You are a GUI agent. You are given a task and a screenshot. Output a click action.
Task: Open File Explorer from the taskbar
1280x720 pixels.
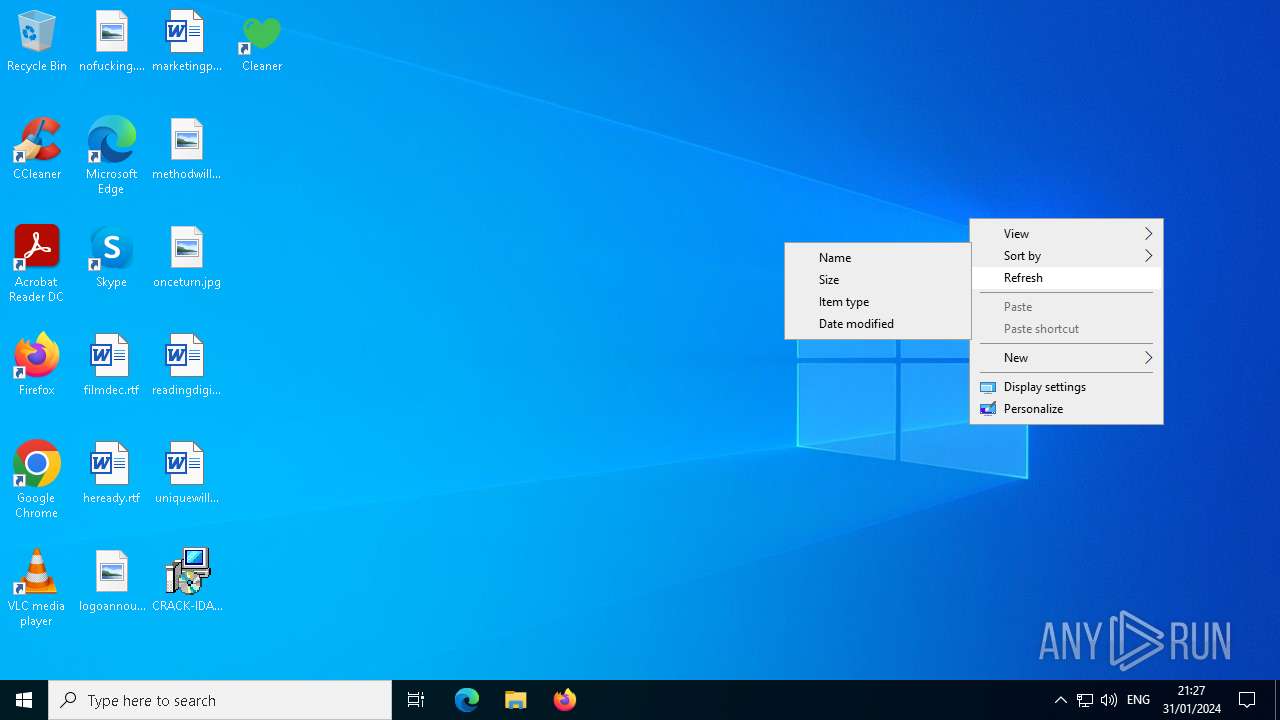[516, 700]
